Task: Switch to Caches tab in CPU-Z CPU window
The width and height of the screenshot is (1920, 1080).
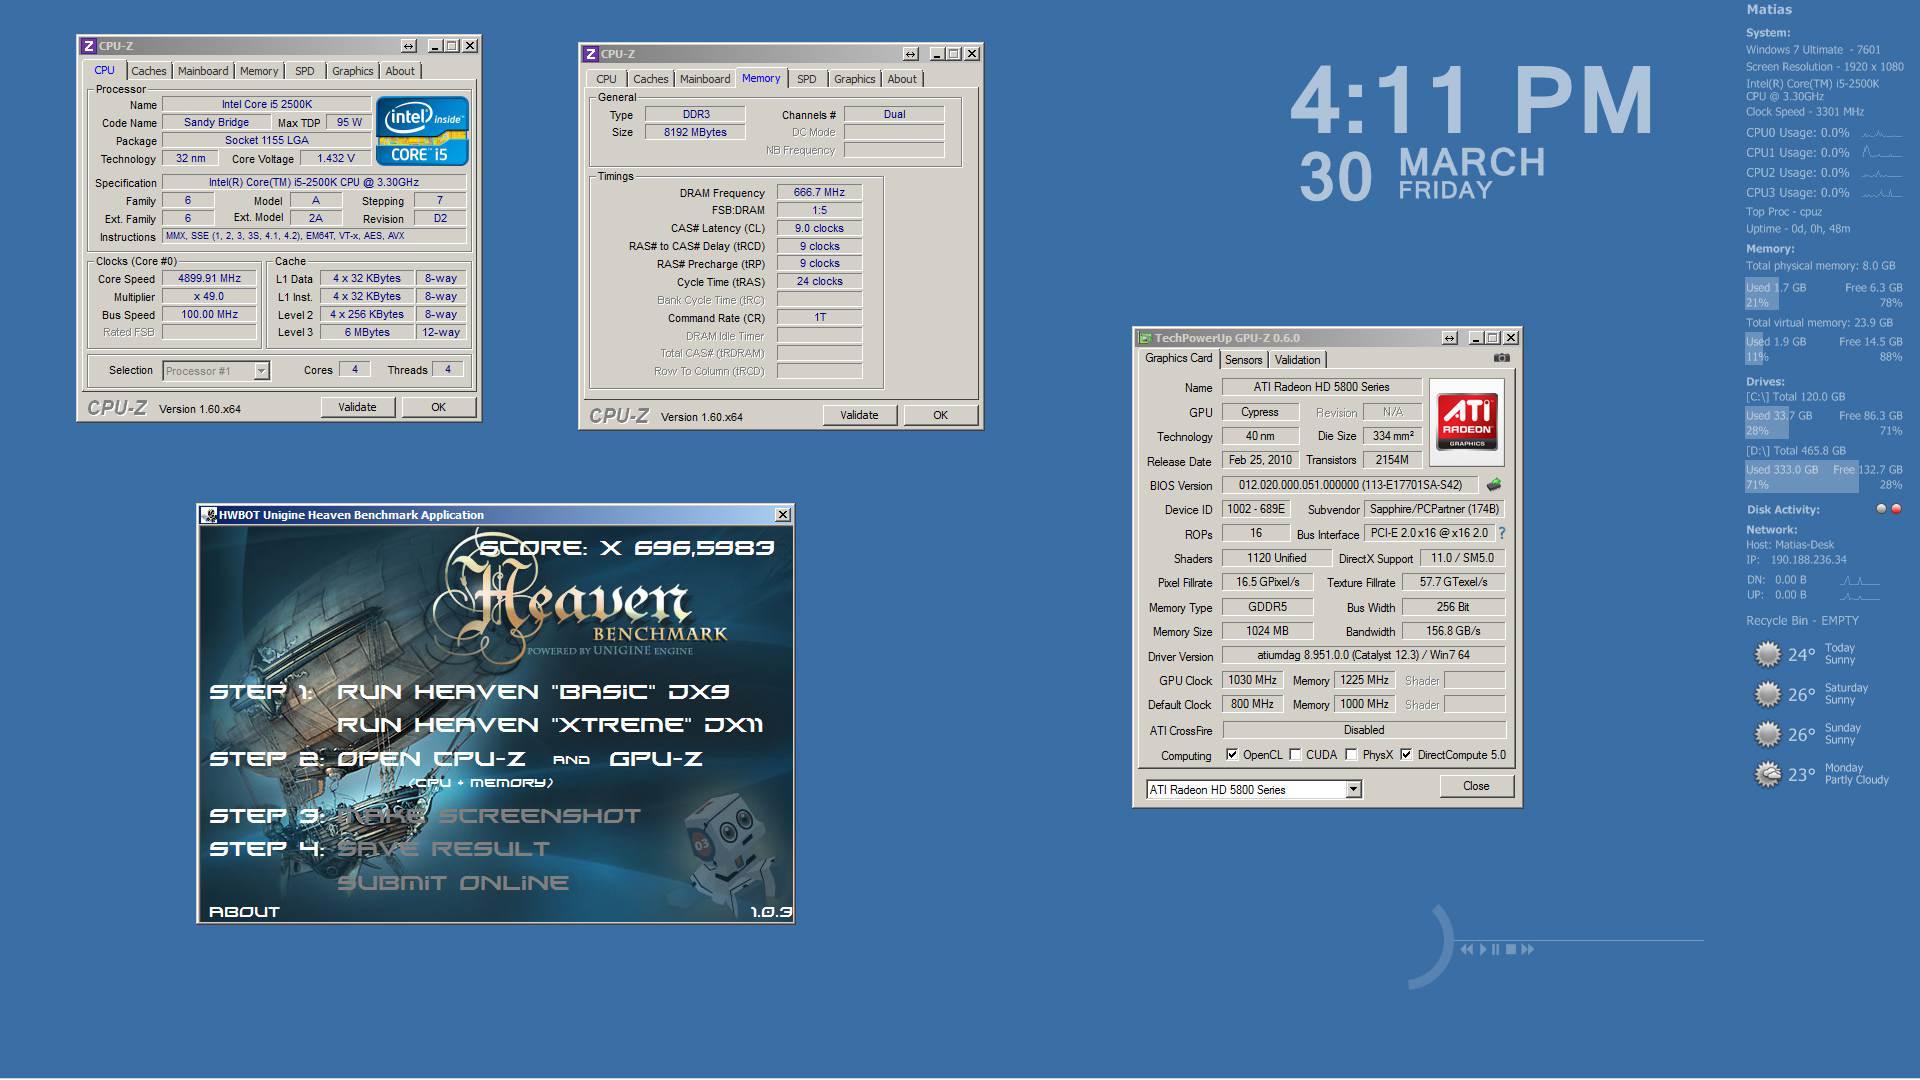Action: click(149, 71)
